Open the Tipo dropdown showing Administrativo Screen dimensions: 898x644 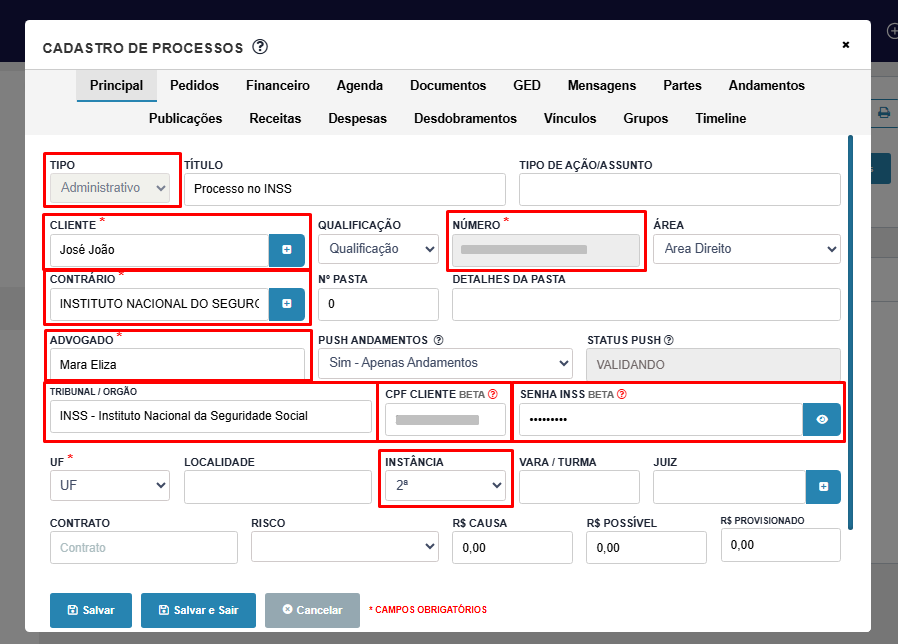[110, 188]
